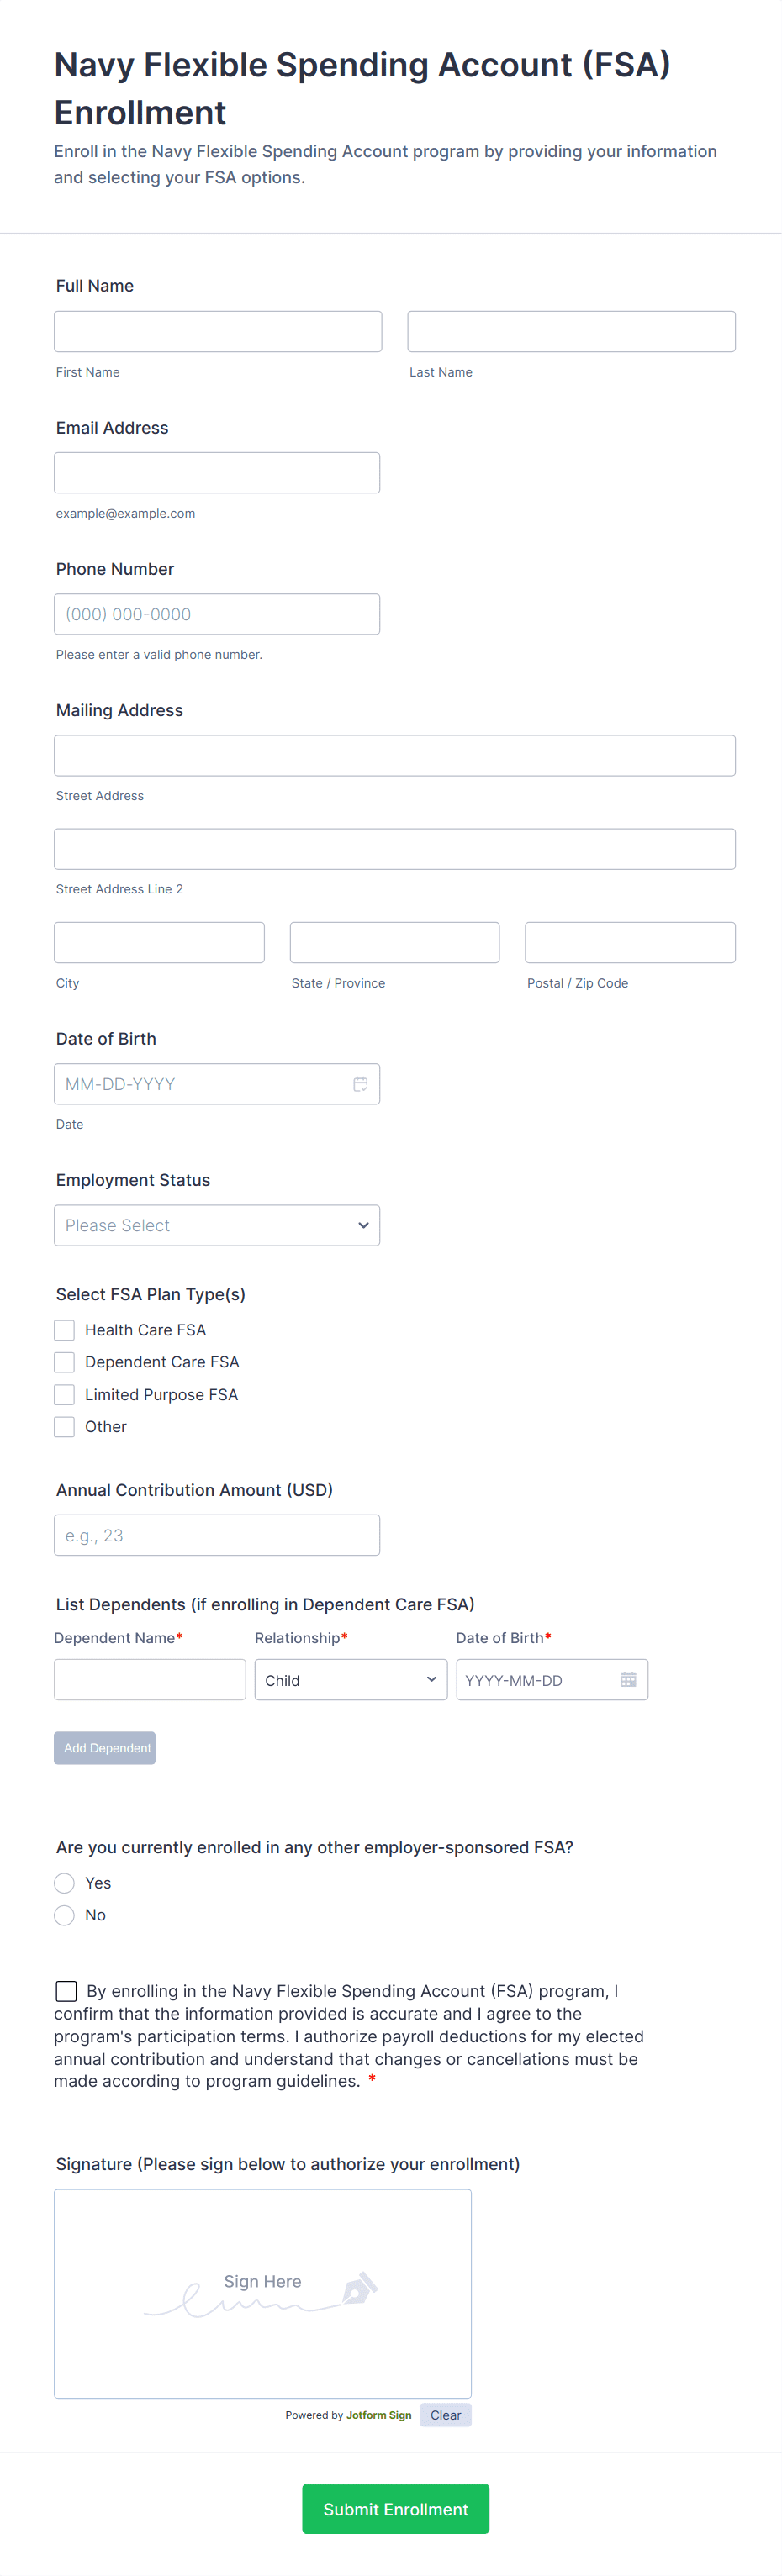
Task: Click the Submit Enrollment button
Action: click(x=395, y=2509)
